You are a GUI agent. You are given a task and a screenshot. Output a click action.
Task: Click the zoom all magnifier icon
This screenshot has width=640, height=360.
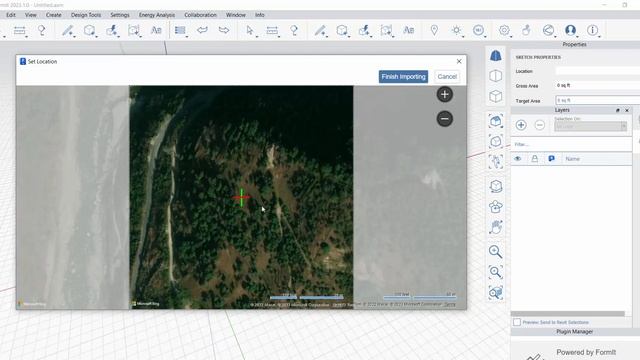pos(496,292)
